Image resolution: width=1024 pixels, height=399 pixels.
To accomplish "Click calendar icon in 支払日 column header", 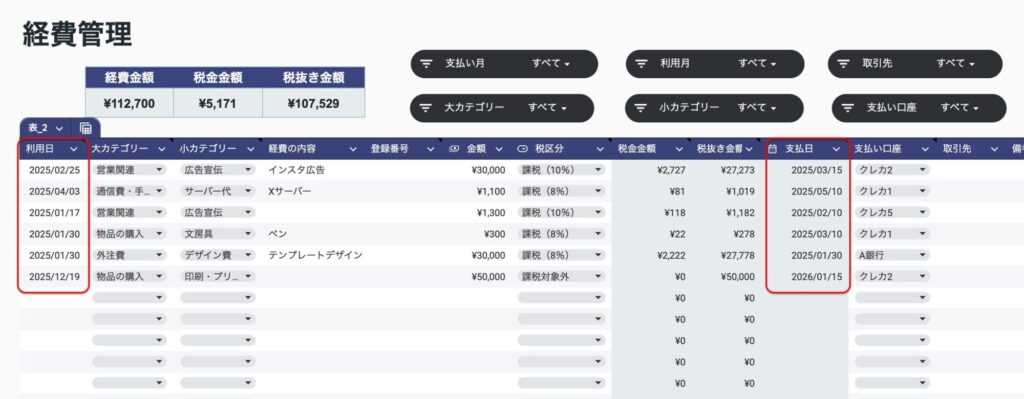I will coord(773,149).
